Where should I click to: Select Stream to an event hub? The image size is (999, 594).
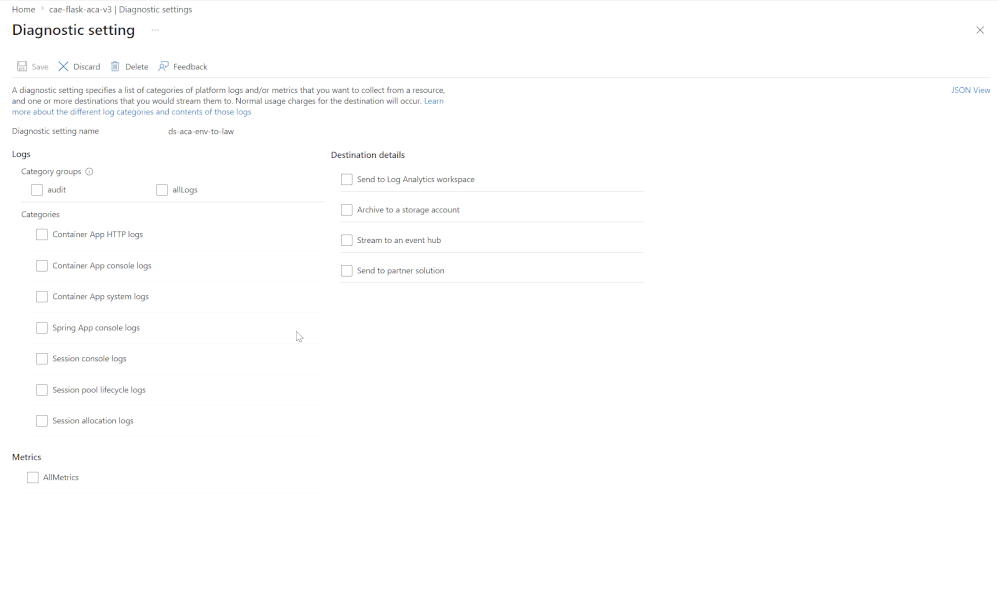click(x=347, y=240)
